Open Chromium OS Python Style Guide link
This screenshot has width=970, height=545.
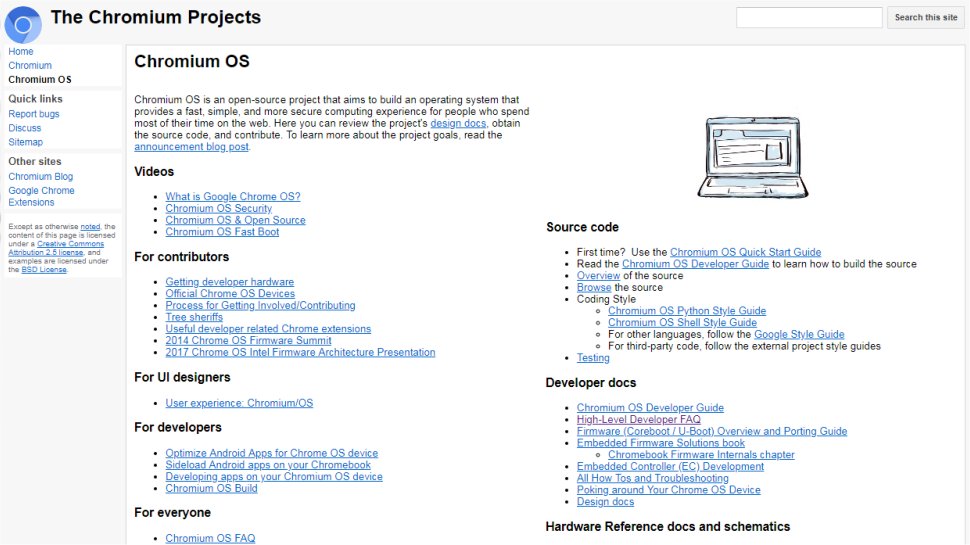point(687,311)
